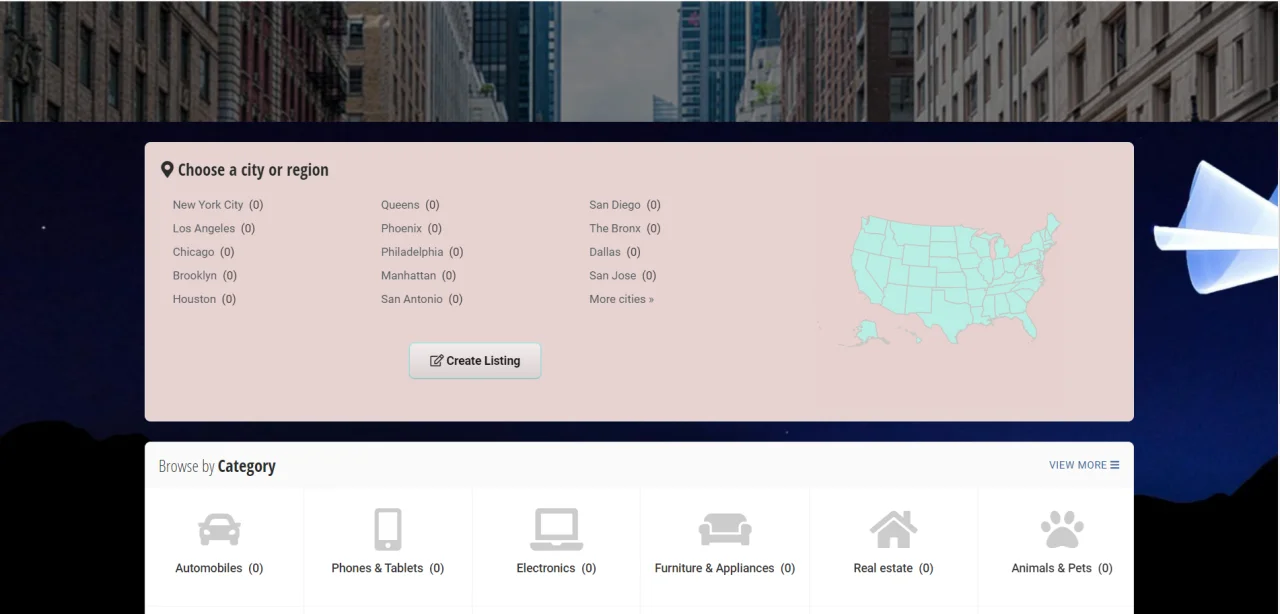Click the Animals & Pets paw icon
The image size is (1280, 614).
coord(1062,529)
